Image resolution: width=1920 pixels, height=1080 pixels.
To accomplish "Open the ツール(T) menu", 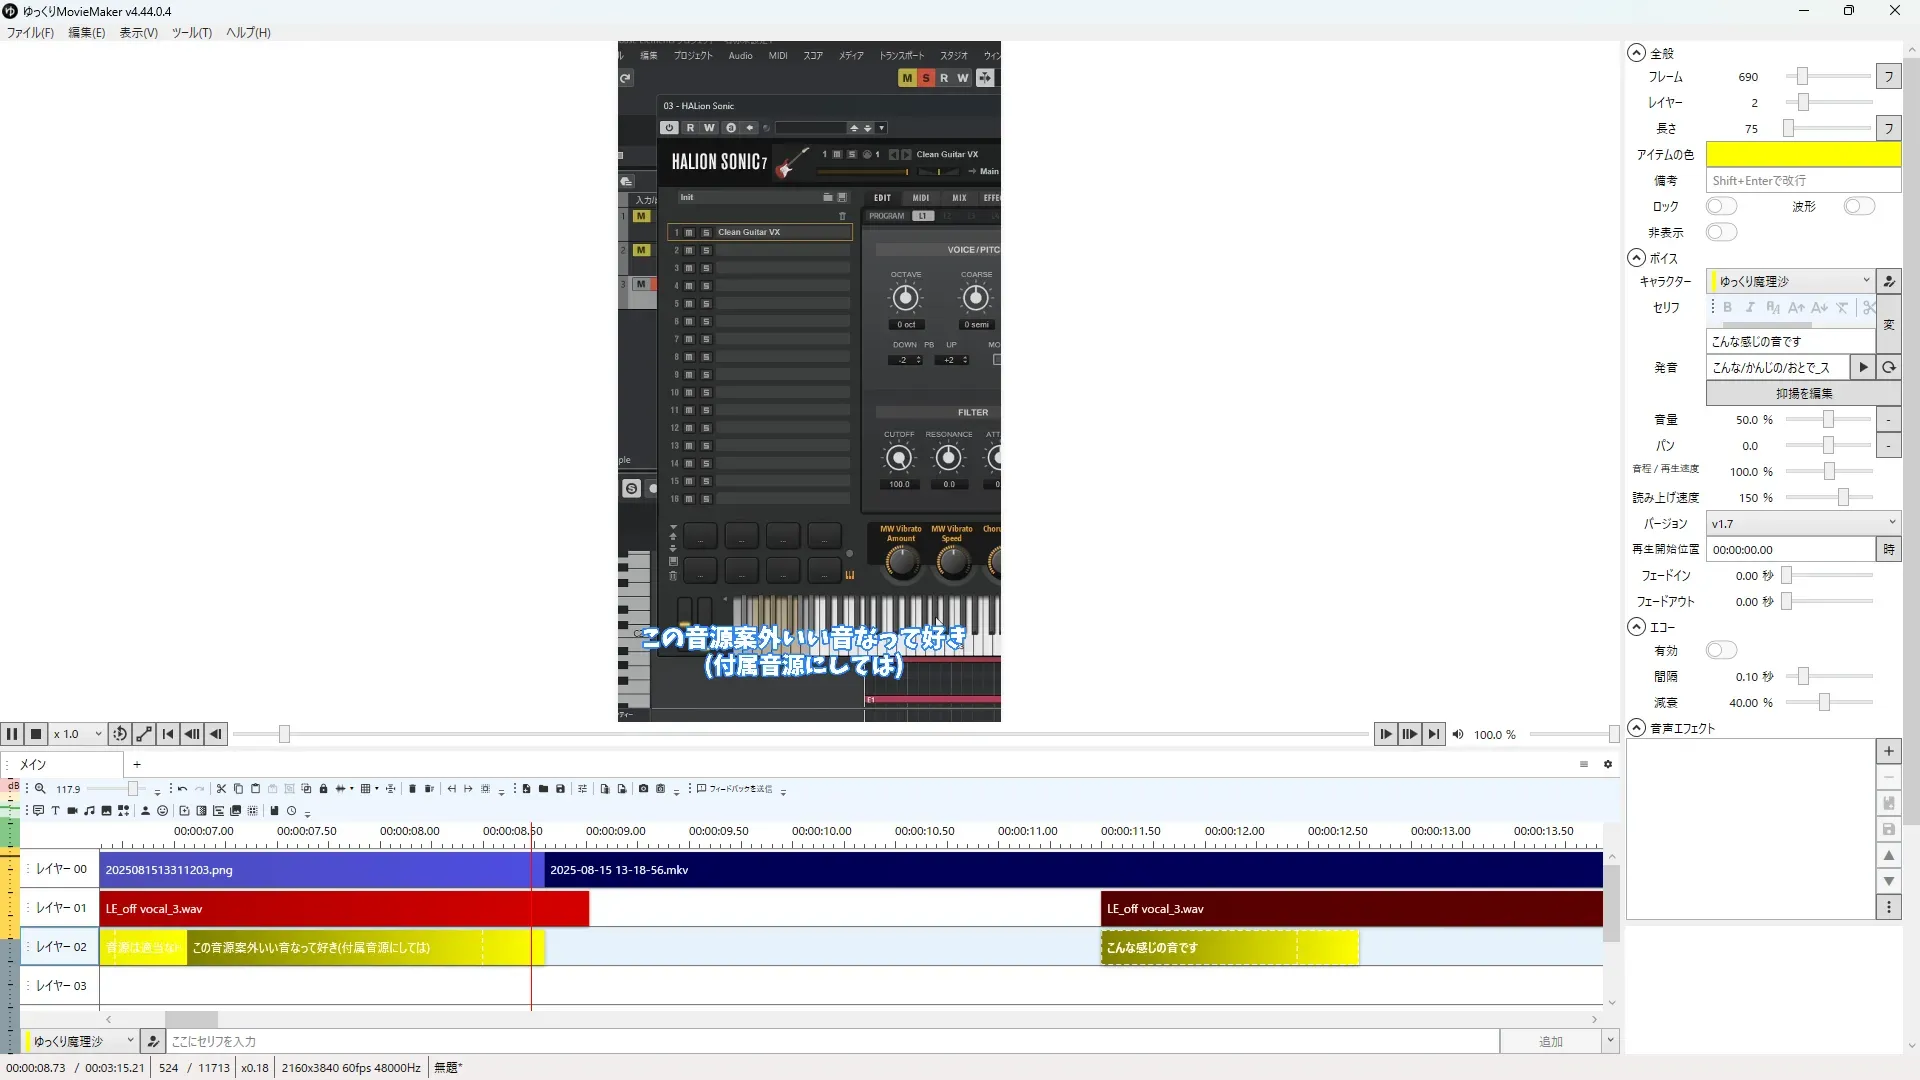I will [191, 32].
